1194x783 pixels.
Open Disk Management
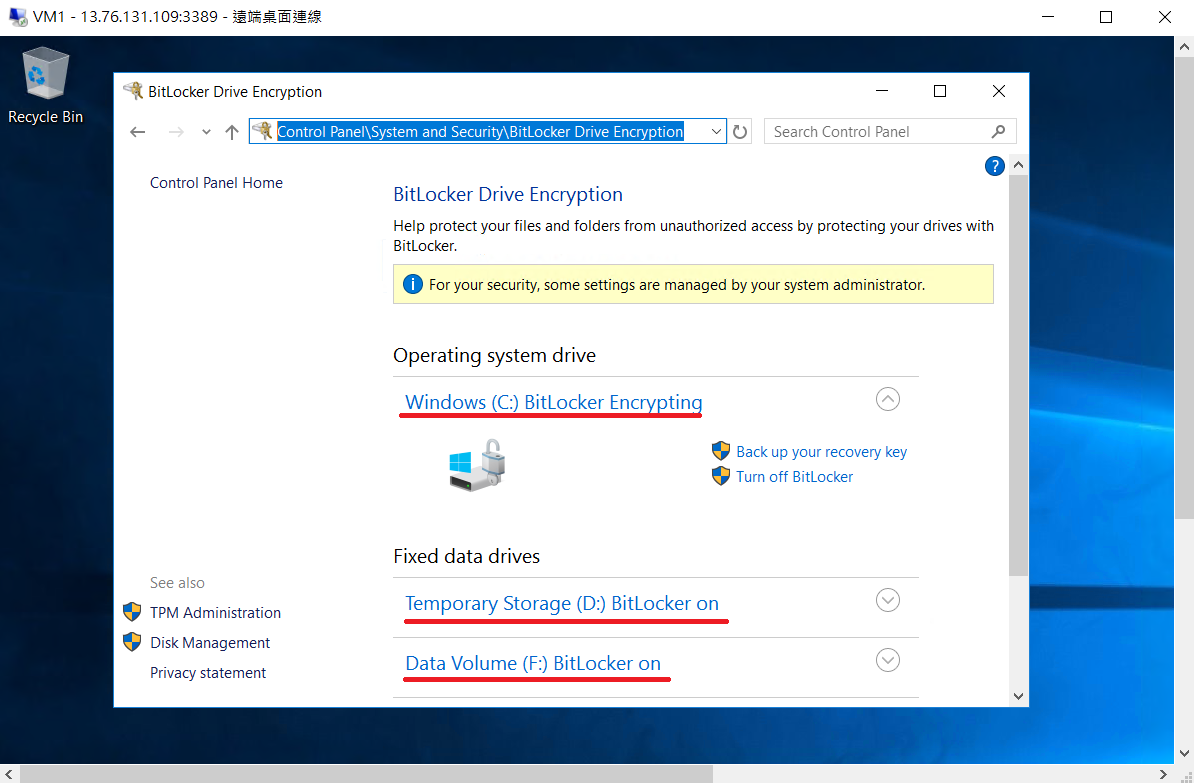(210, 643)
